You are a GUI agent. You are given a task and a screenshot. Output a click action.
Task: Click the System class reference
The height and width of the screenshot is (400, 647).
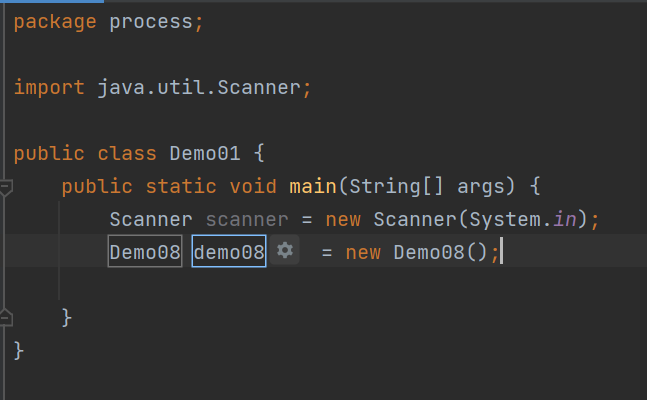pos(499,219)
